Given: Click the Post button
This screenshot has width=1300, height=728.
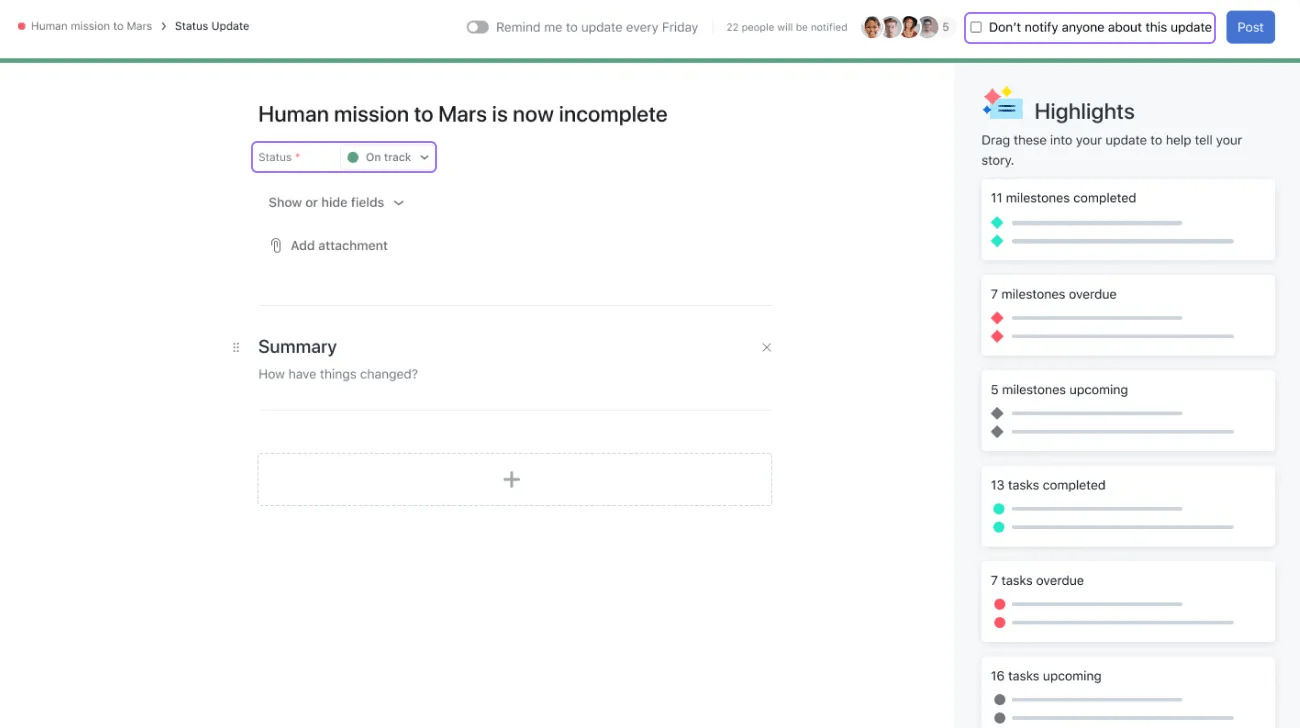Looking at the screenshot, I should coord(1250,27).
